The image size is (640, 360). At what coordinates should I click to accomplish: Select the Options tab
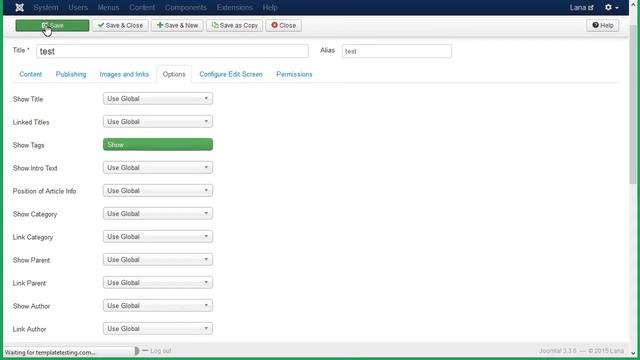[x=174, y=74]
